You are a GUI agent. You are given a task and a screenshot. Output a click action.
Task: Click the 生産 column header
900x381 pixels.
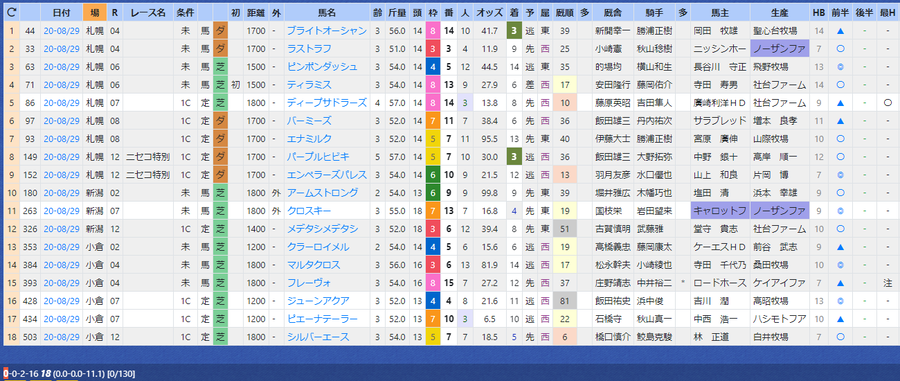click(x=779, y=12)
